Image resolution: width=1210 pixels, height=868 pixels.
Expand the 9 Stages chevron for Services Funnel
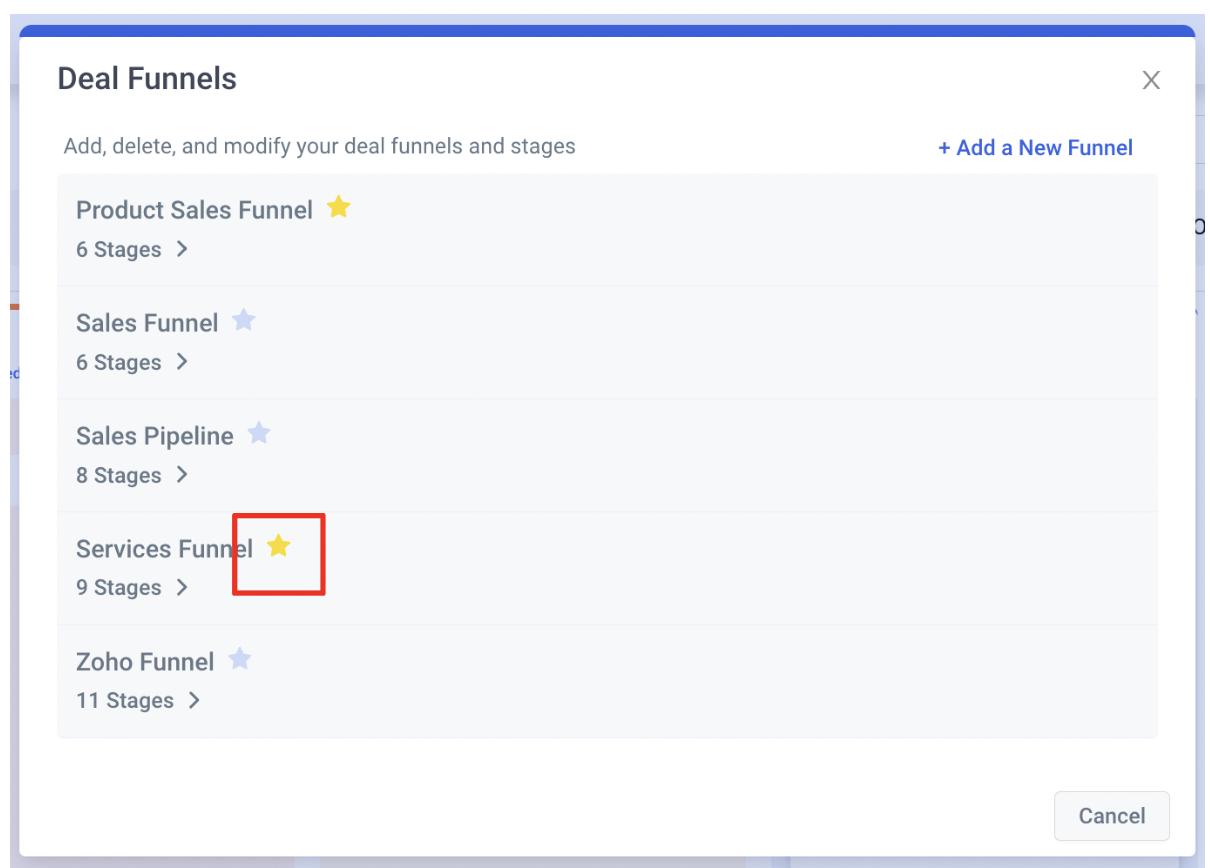182,588
